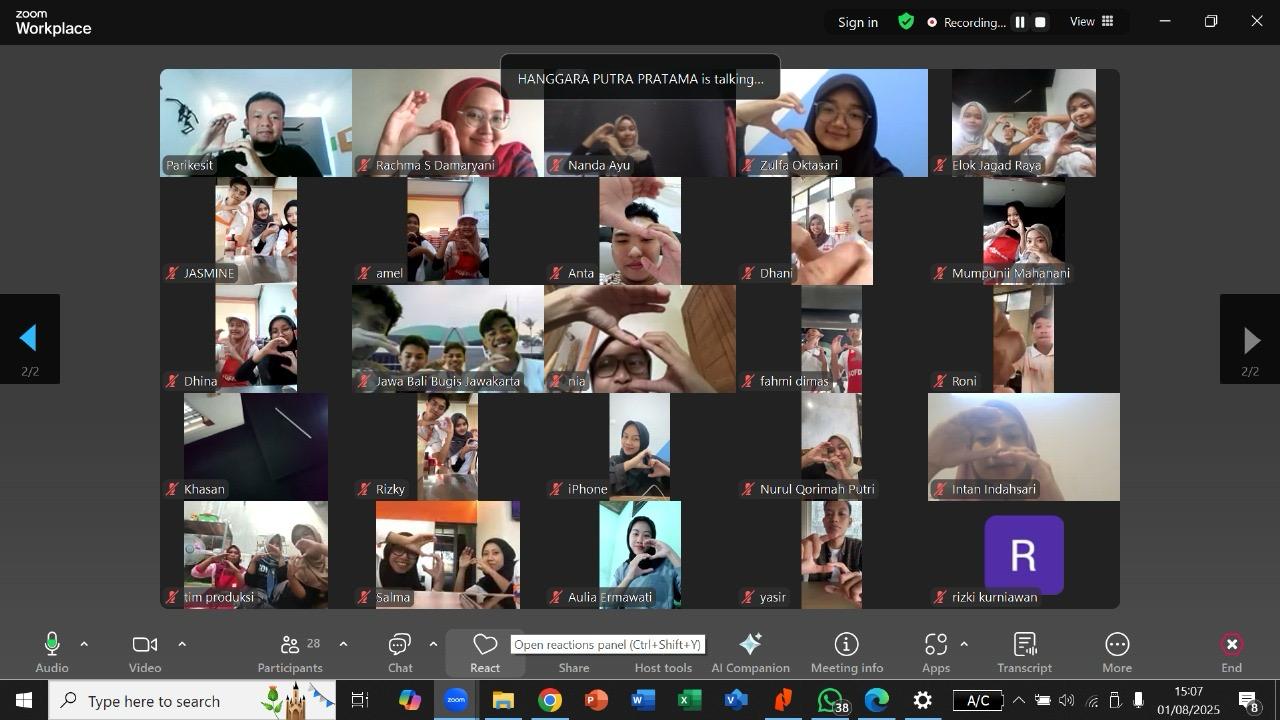Expand audio options arrow next to Audio

84,644
